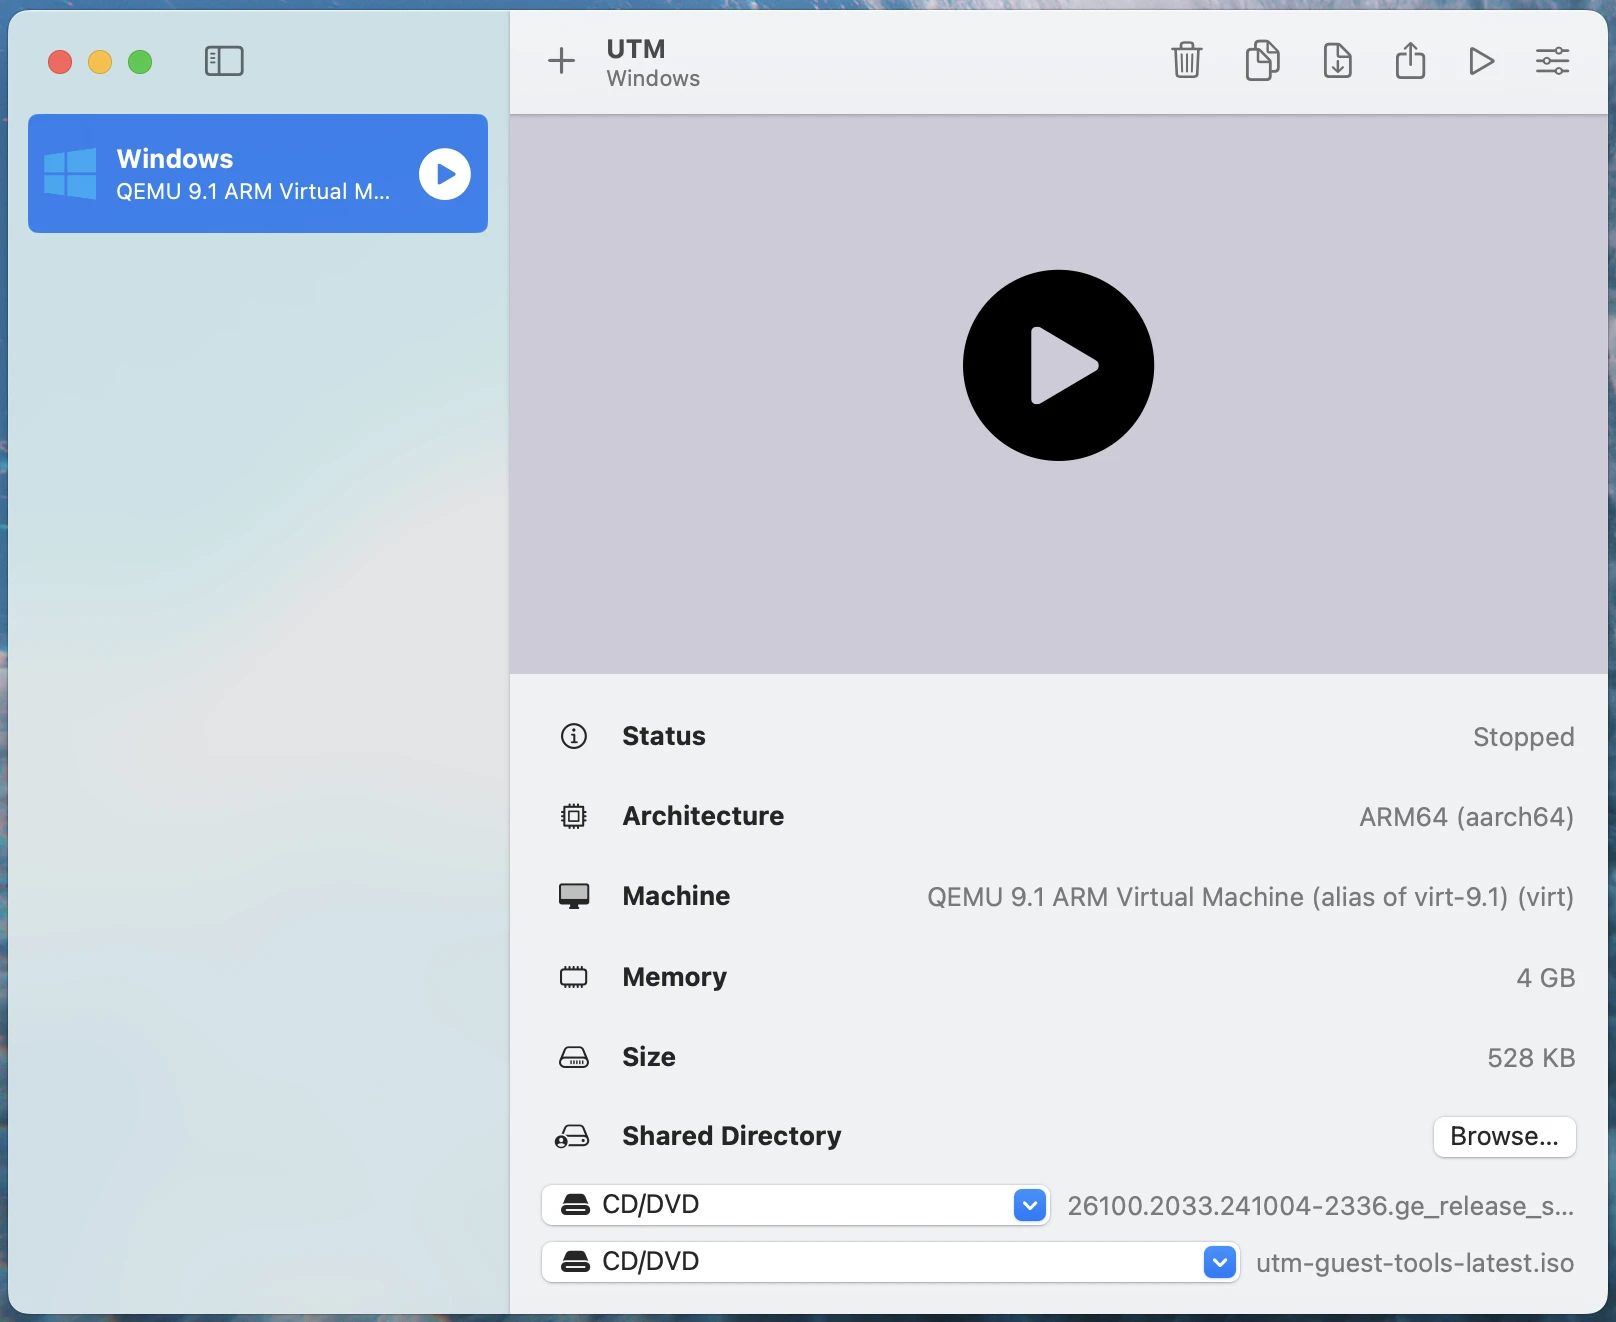Click the 'ARM64 (aarch64)' value
This screenshot has height=1322, width=1616.
click(1466, 817)
